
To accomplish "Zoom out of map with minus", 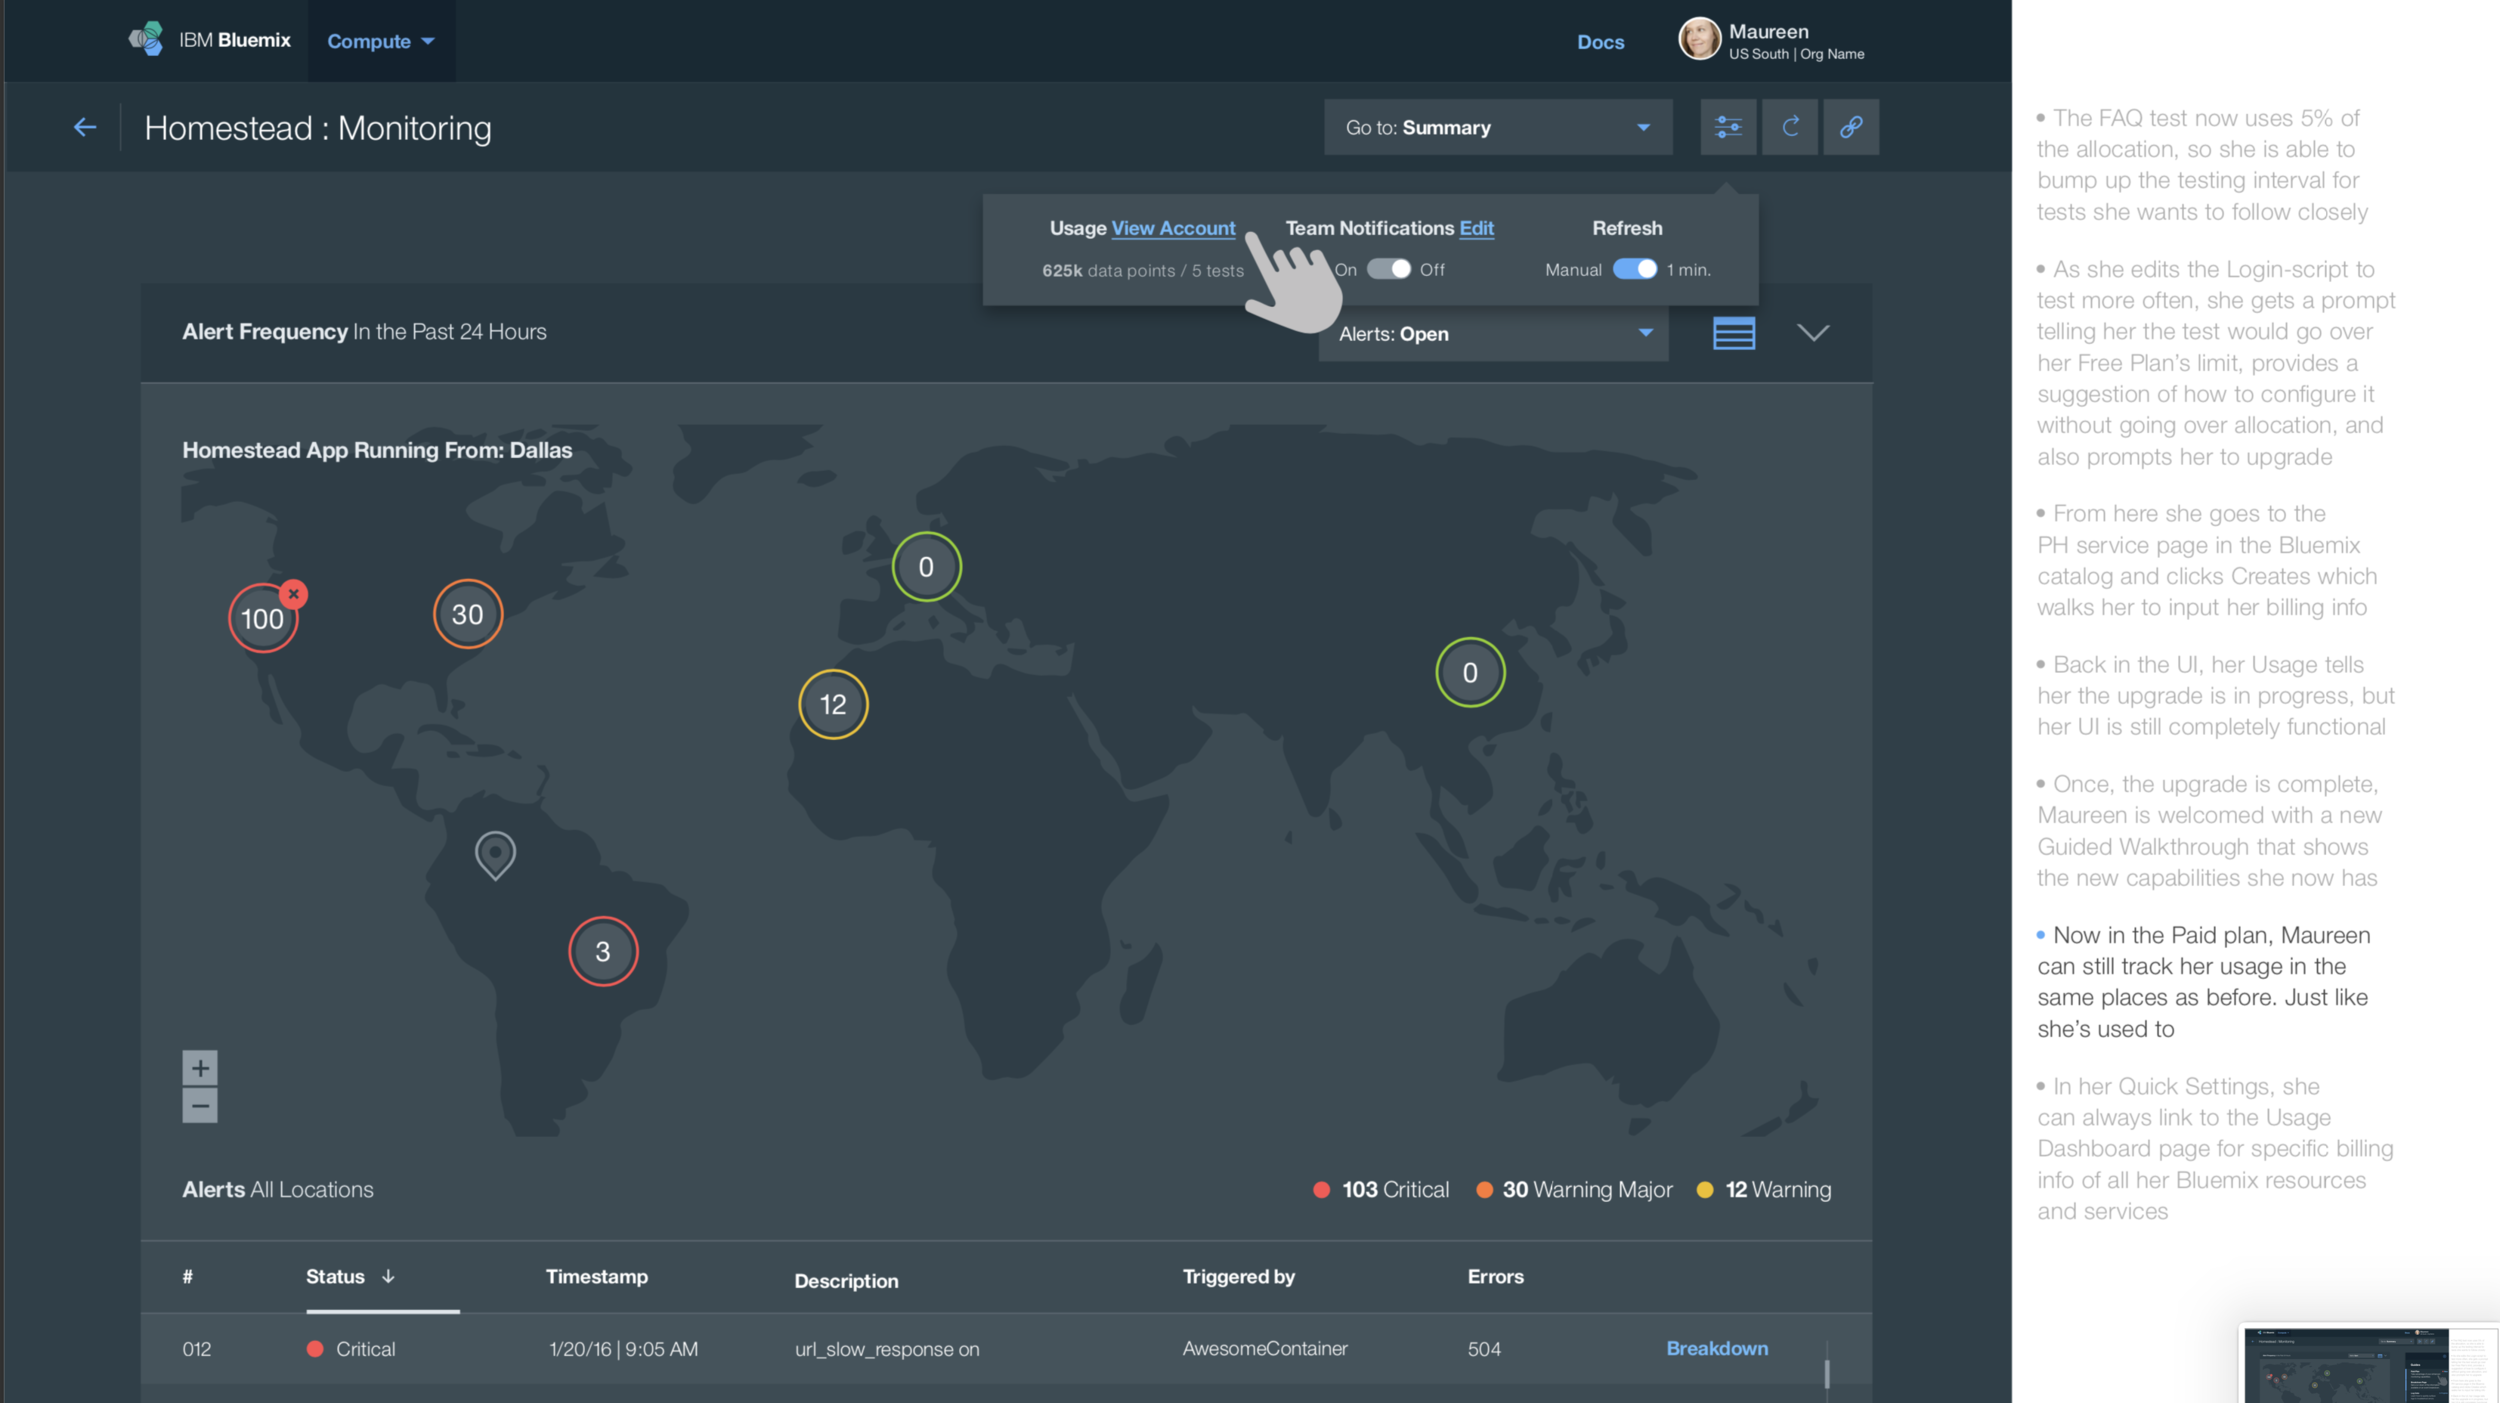I will (x=200, y=1106).
